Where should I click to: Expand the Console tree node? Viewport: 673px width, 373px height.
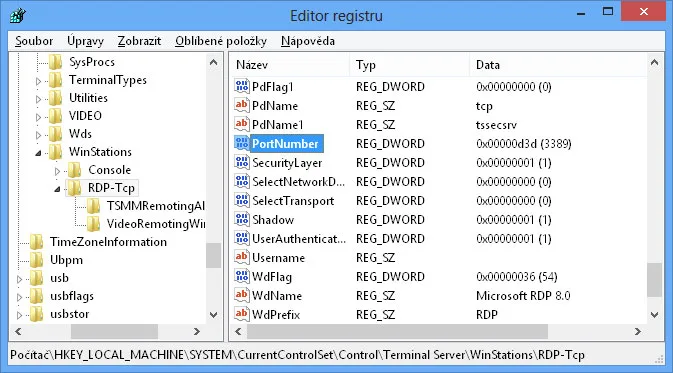[x=57, y=171]
